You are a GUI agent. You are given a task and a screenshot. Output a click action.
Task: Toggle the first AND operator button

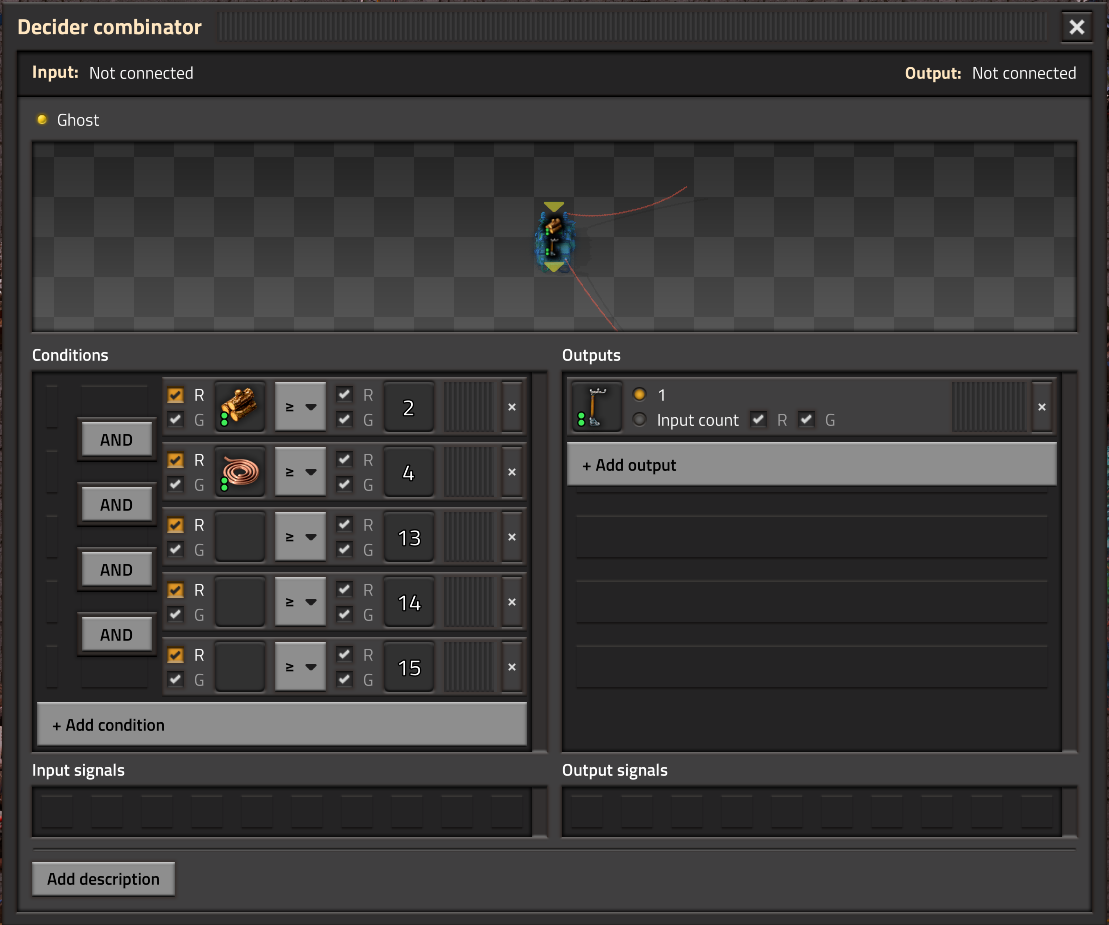(x=116, y=440)
